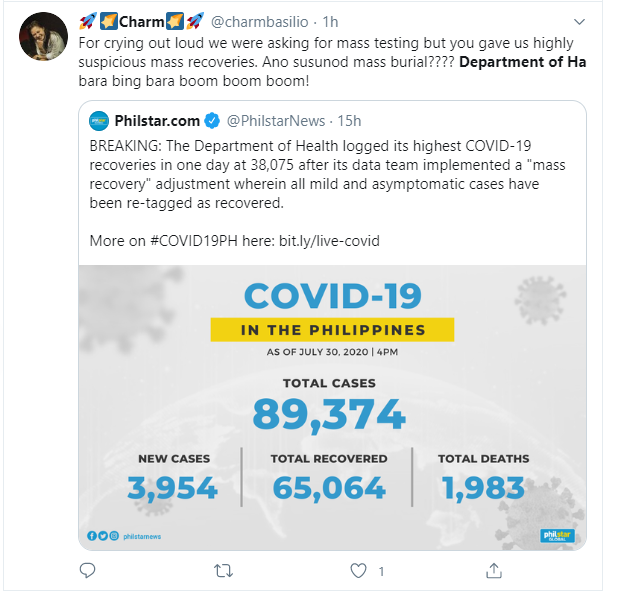Click the Philstar.com display name
The width and height of the screenshot is (623, 591).
(x=157, y=121)
